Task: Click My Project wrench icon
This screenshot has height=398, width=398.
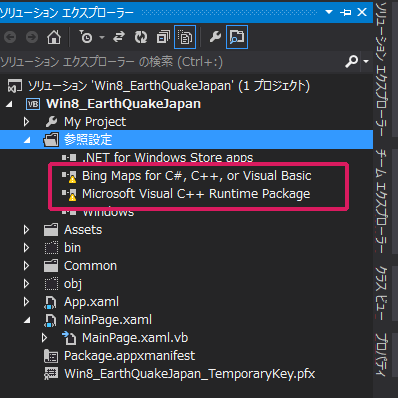Action: (x=51, y=122)
